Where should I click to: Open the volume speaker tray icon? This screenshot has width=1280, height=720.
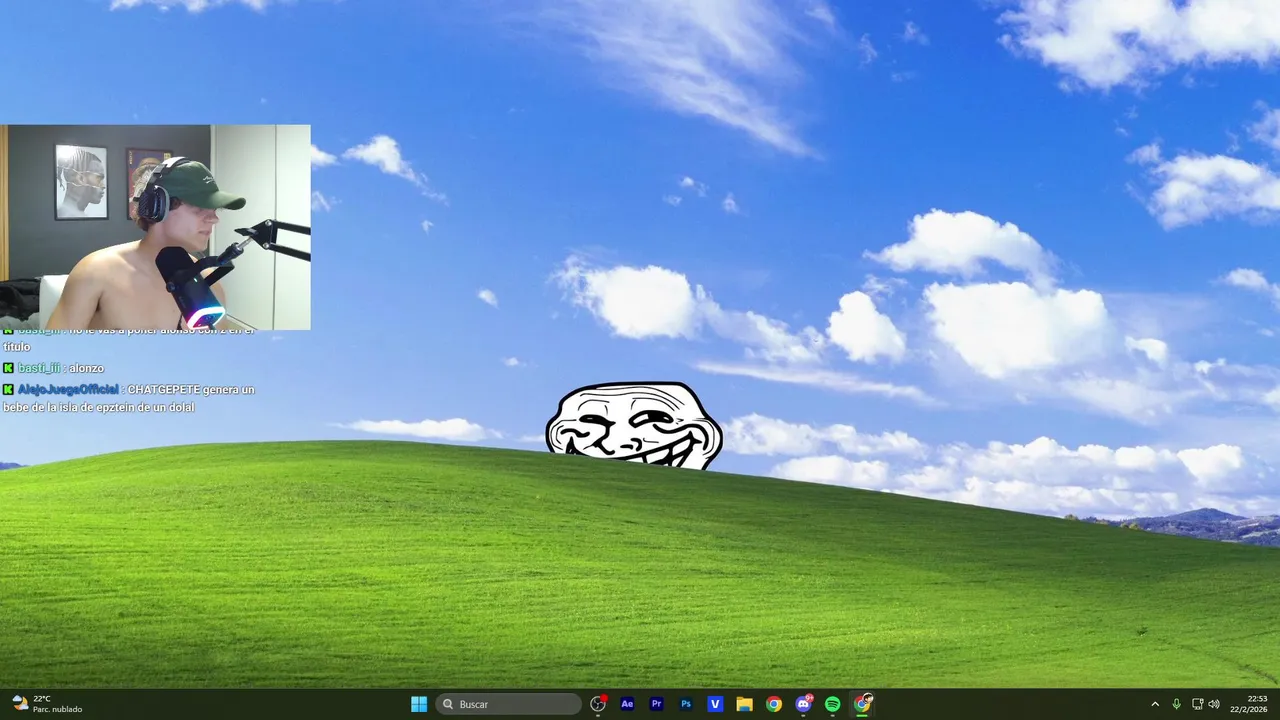tap(1214, 704)
